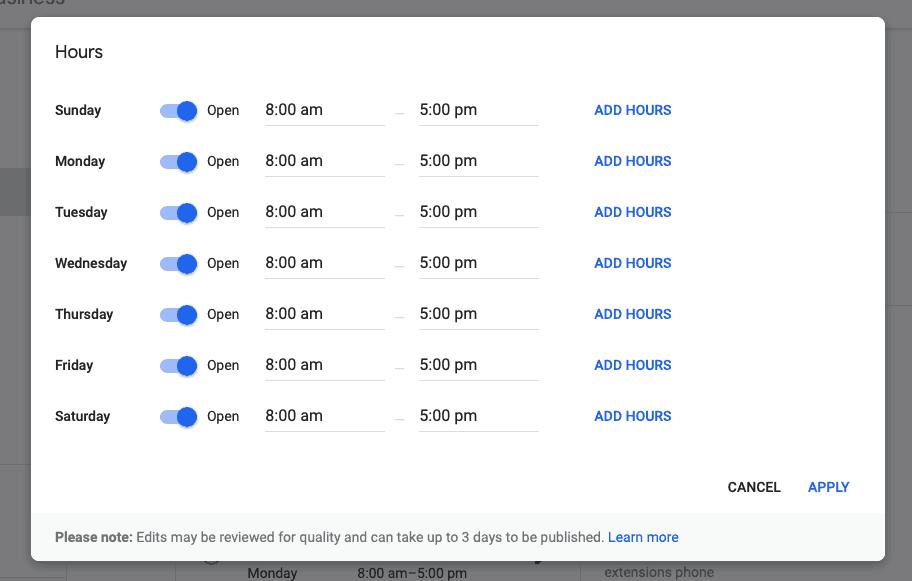Toggle the Friday open switch
Viewport: 912px width, 581px height.
point(178,366)
